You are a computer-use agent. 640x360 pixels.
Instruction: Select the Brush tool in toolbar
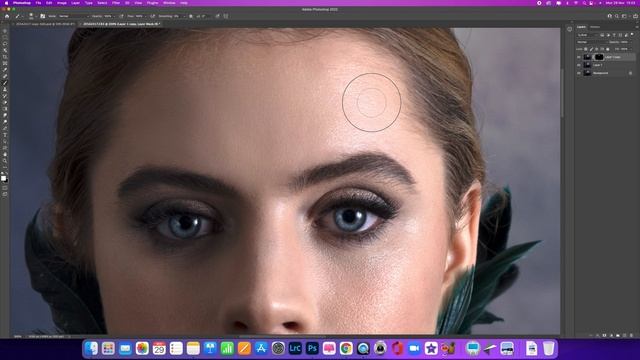pos(5,83)
